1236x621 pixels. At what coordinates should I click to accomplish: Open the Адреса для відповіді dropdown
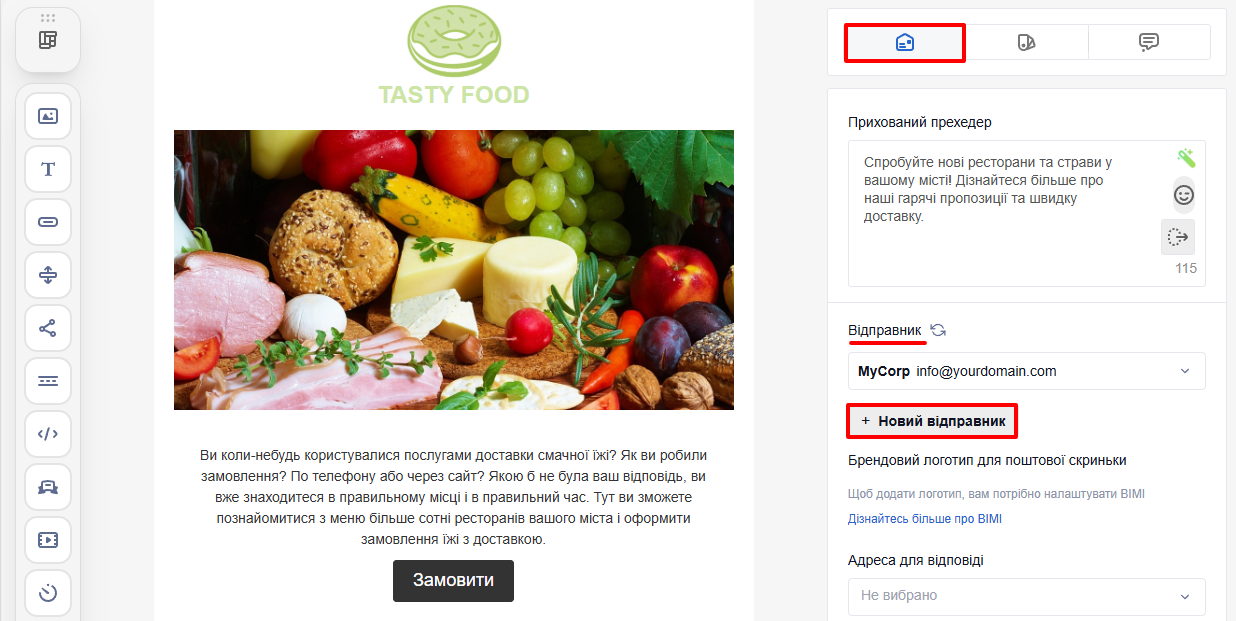pyautogui.click(x=1027, y=596)
